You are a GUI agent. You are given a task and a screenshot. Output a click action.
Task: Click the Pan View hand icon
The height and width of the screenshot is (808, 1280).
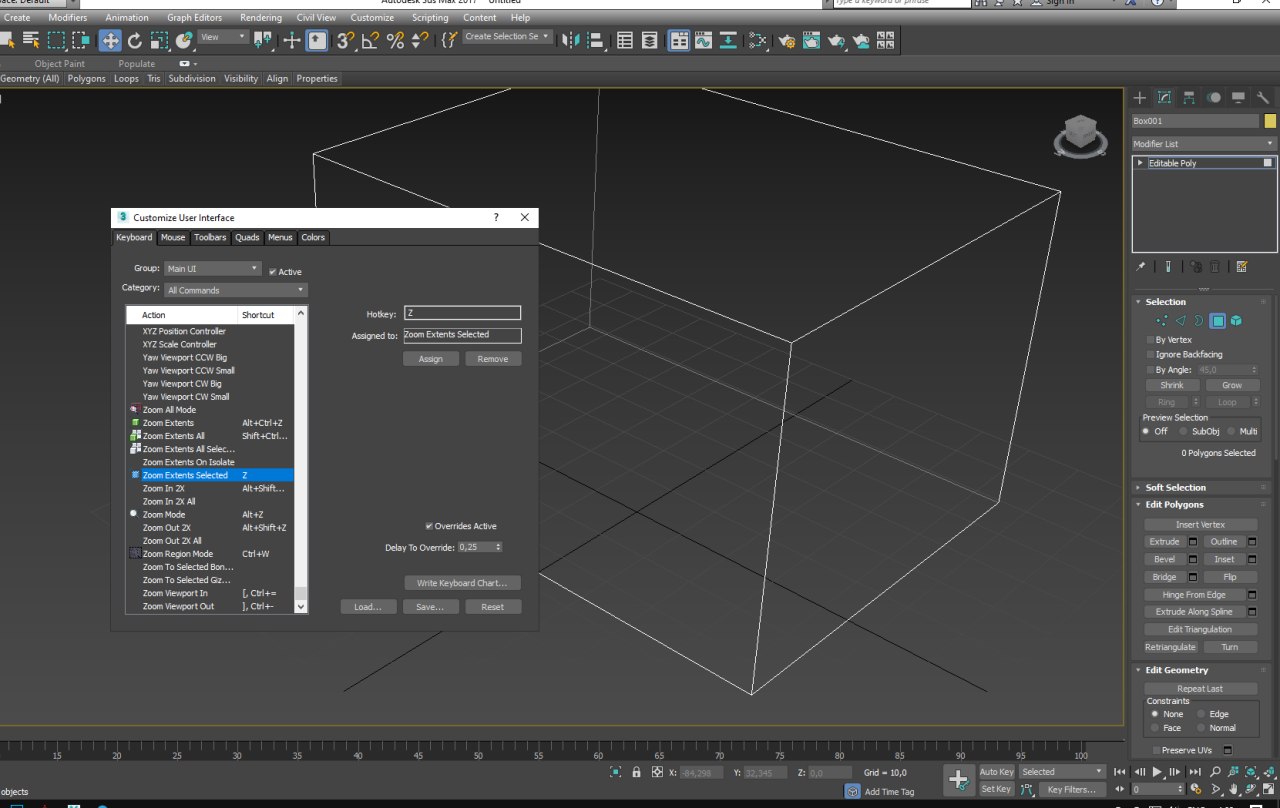1234,790
